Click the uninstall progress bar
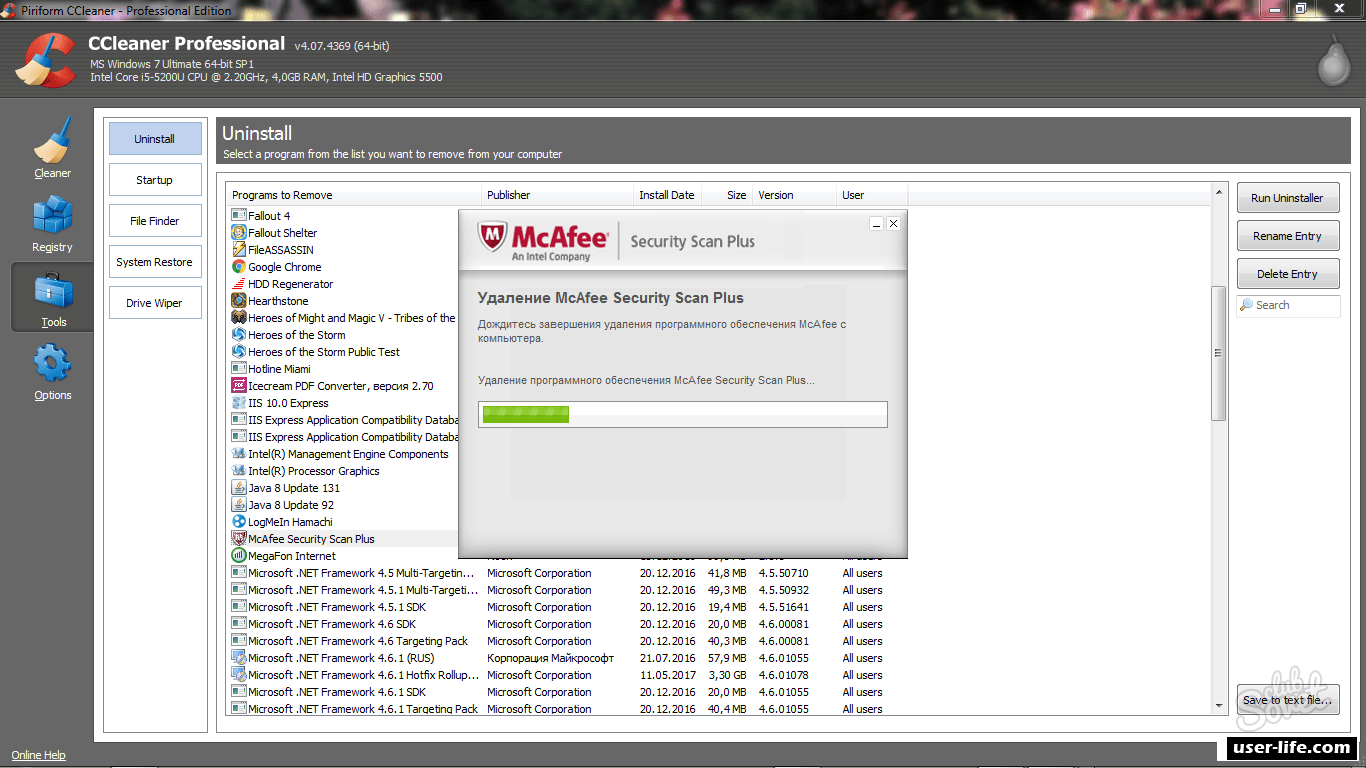The image size is (1366, 768). [x=683, y=414]
